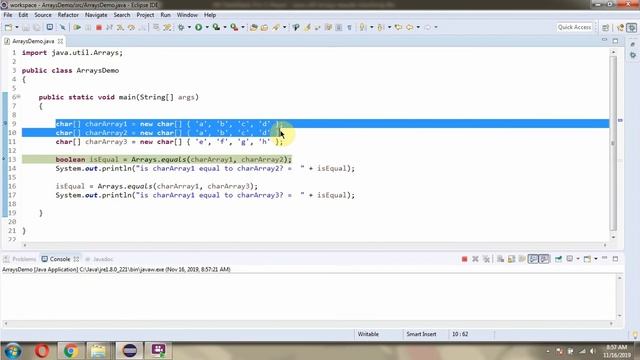Expand the Run dropdown arrow

click(207, 27)
